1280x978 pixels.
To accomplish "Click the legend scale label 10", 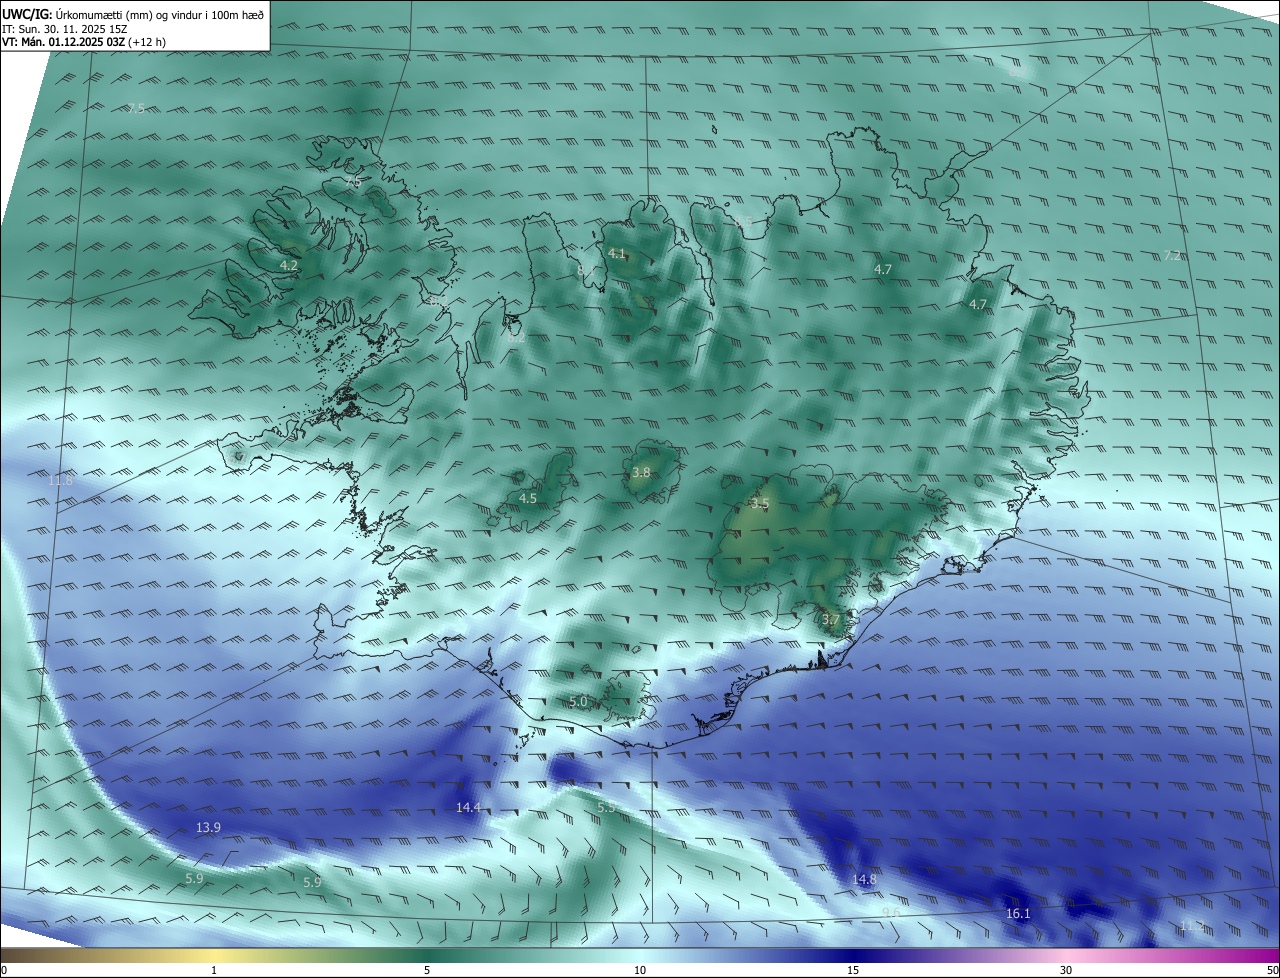I will [x=640, y=970].
